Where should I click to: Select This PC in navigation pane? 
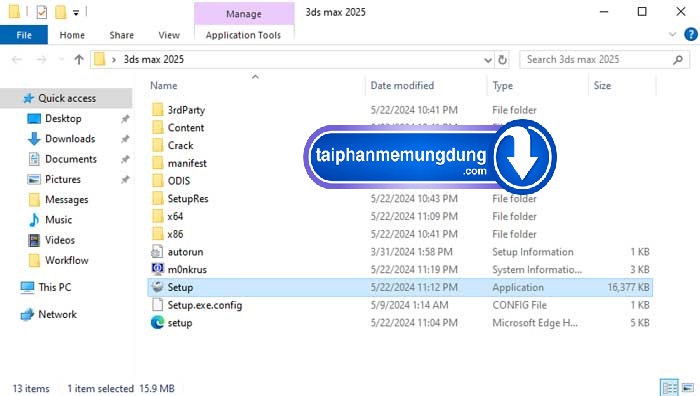coord(54,287)
